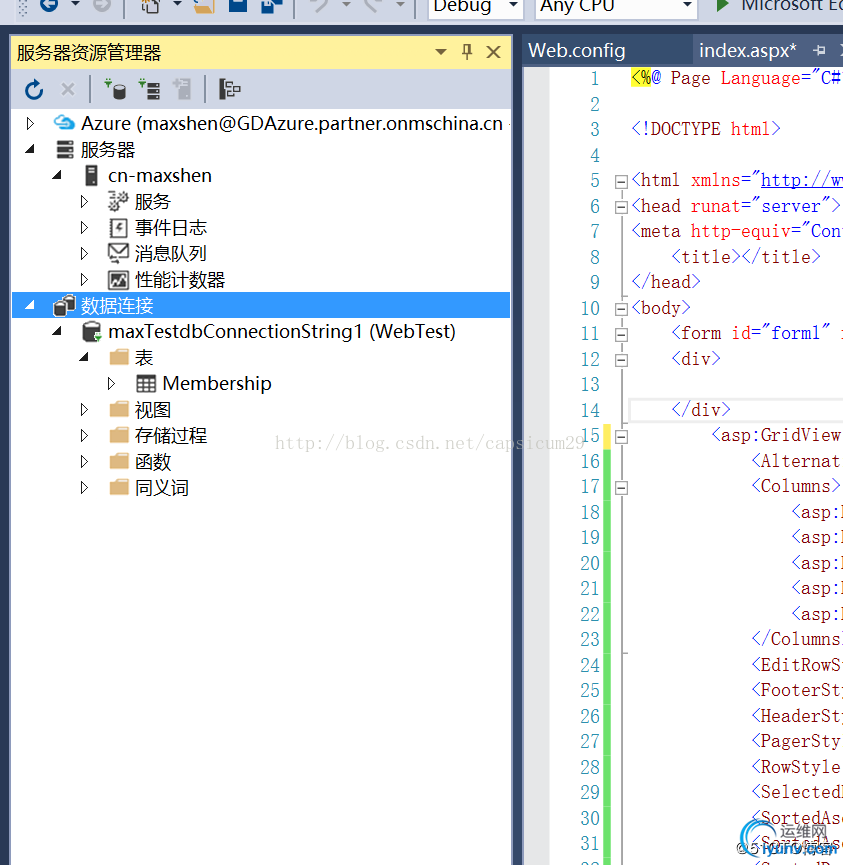Collapse the 服务器 servers node

pos(30,148)
